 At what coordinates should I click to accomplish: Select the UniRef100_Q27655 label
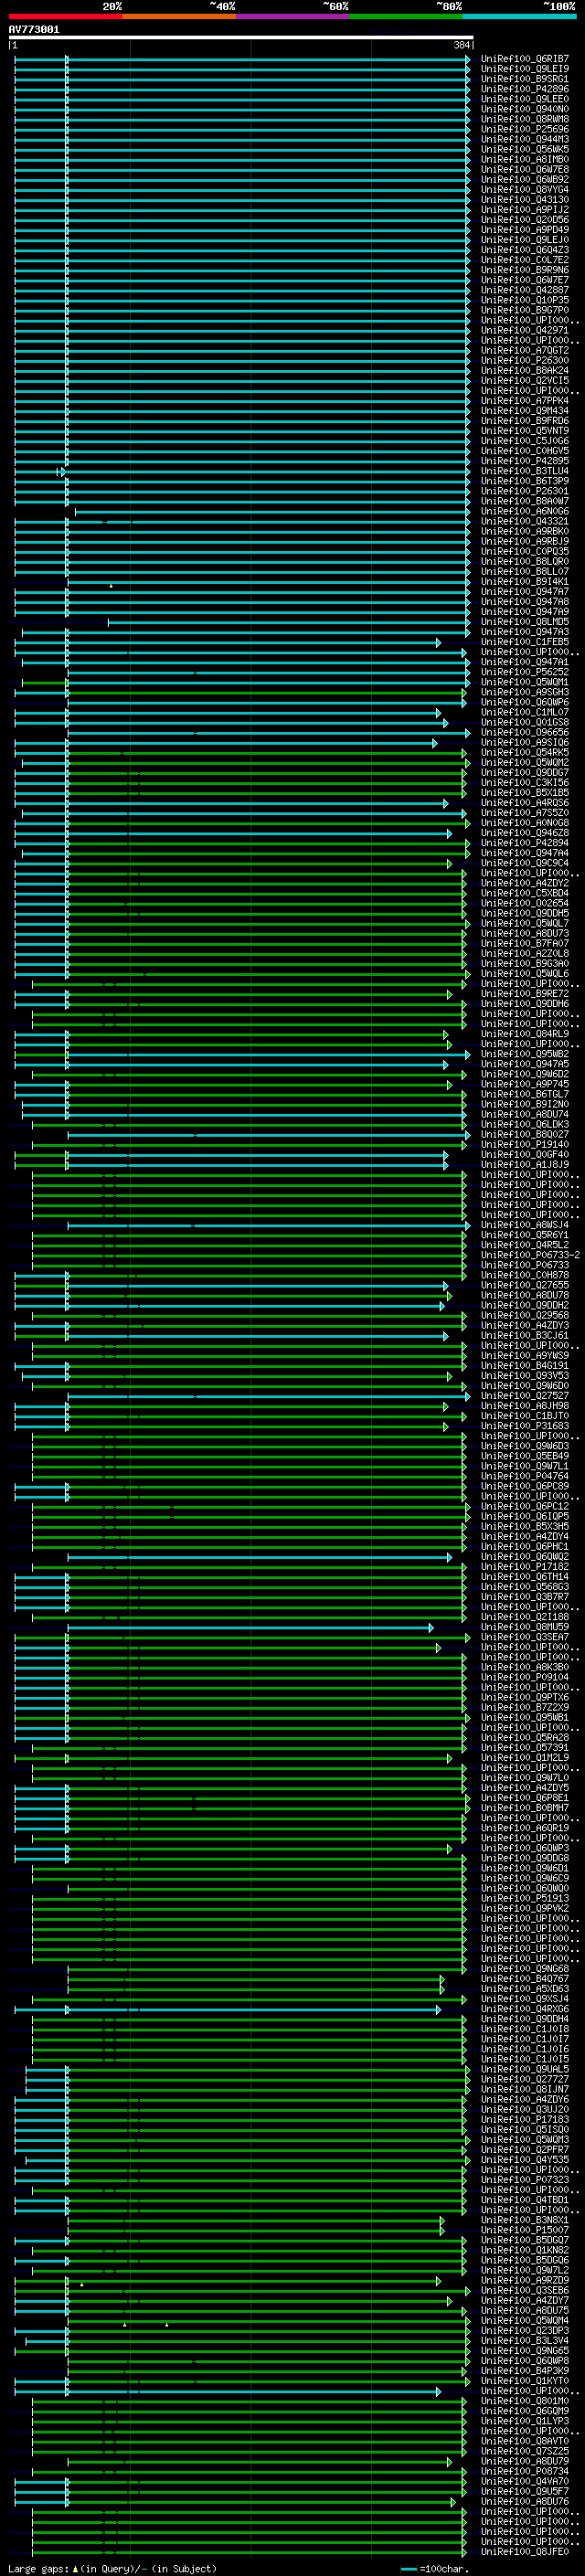524,1285
